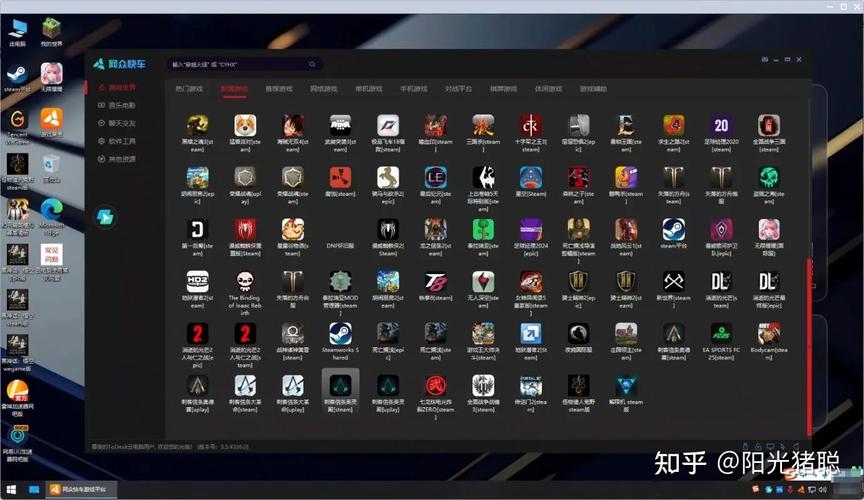This screenshot has height=500, width=864.
Task: Launch the Arma 3 game entry
Action: tap(340, 126)
